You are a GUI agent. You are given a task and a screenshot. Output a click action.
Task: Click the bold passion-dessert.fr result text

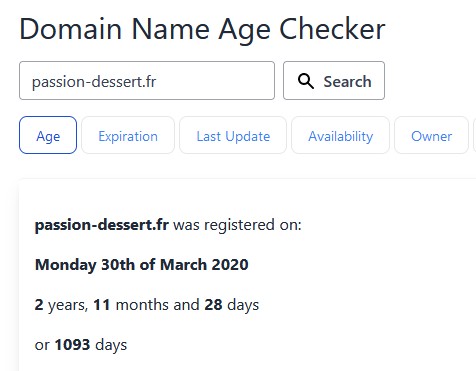pyautogui.click(x=102, y=225)
